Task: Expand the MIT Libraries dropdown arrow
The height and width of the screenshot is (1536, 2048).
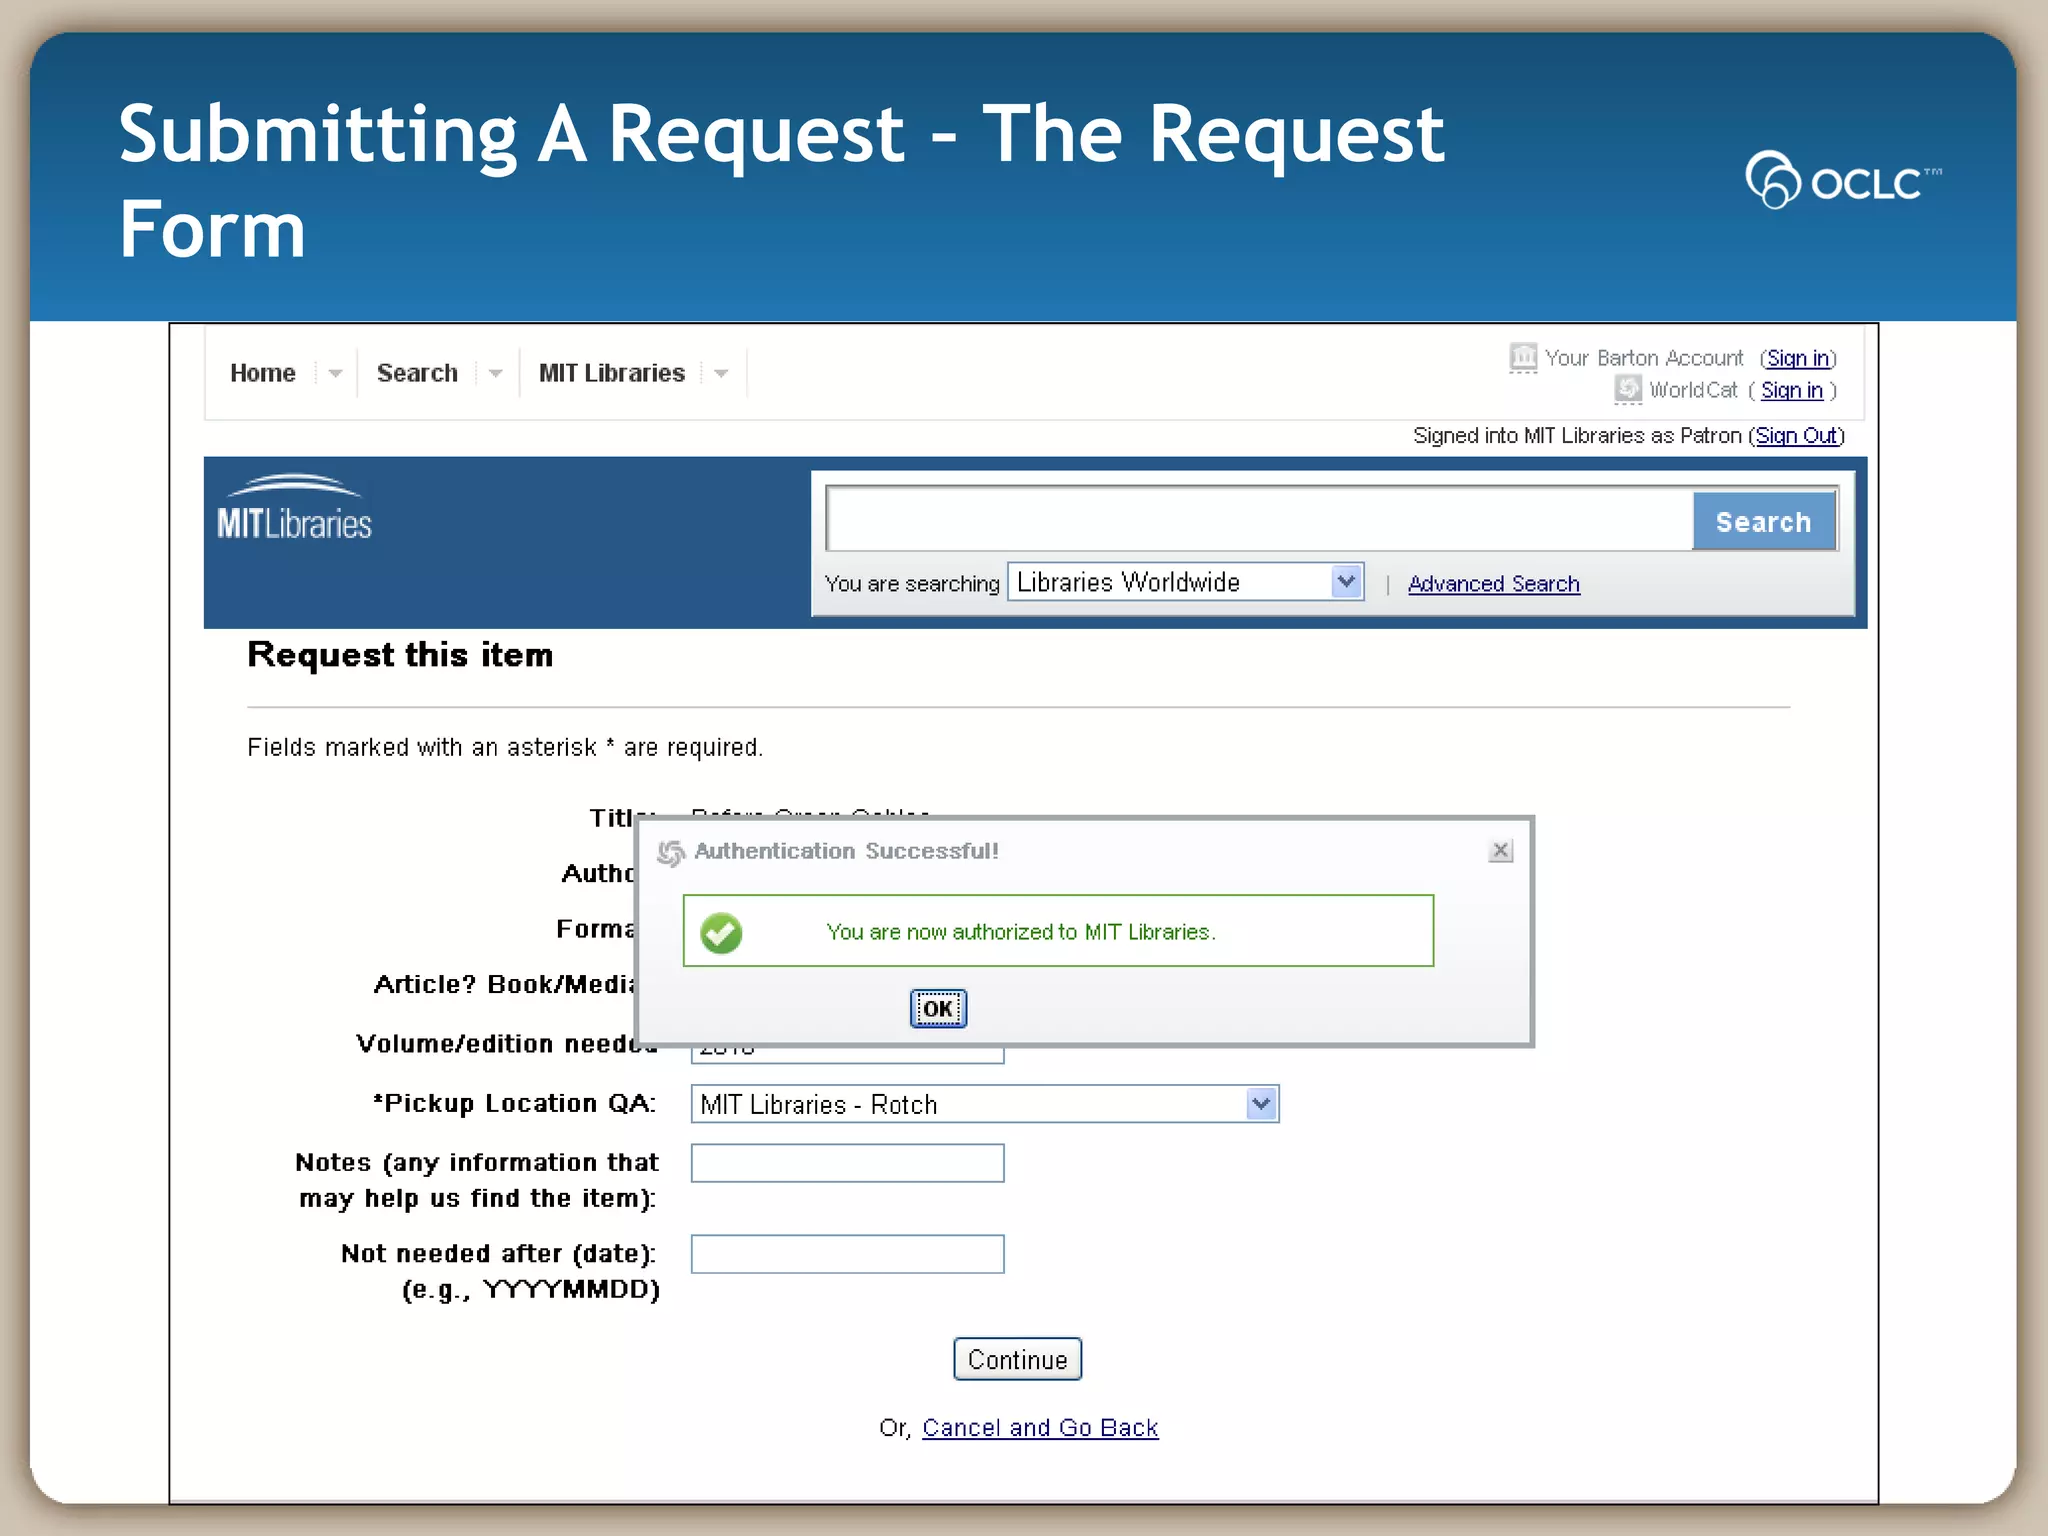Action: pyautogui.click(x=721, y=373)
